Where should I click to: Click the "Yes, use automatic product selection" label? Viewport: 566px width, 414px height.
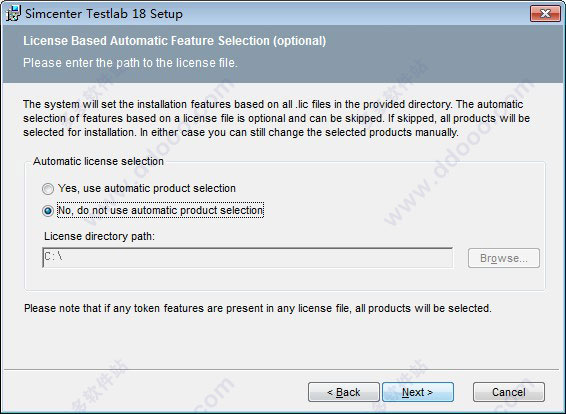coord(147,188)
